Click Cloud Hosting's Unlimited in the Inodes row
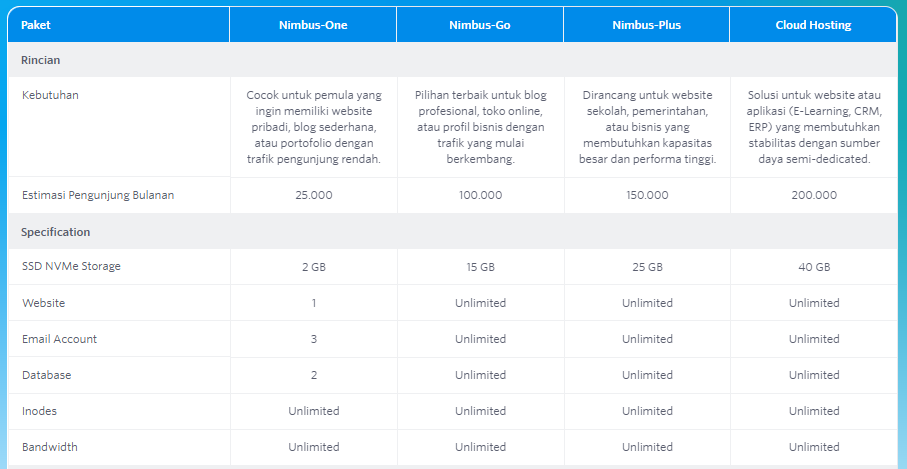Image resolution: width=907 pixels, height=469 pixels. tap(814, 411)
